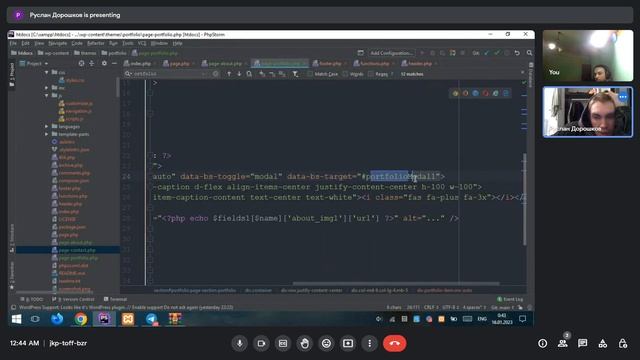Hide the Project panel with minus icon
This screenshot has width=640, height=360.
[114, 64]
